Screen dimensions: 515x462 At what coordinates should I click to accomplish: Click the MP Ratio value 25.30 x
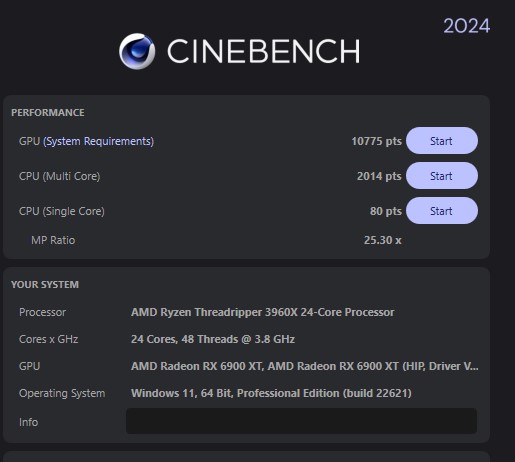pyautogui.click(x=383, y=240)
